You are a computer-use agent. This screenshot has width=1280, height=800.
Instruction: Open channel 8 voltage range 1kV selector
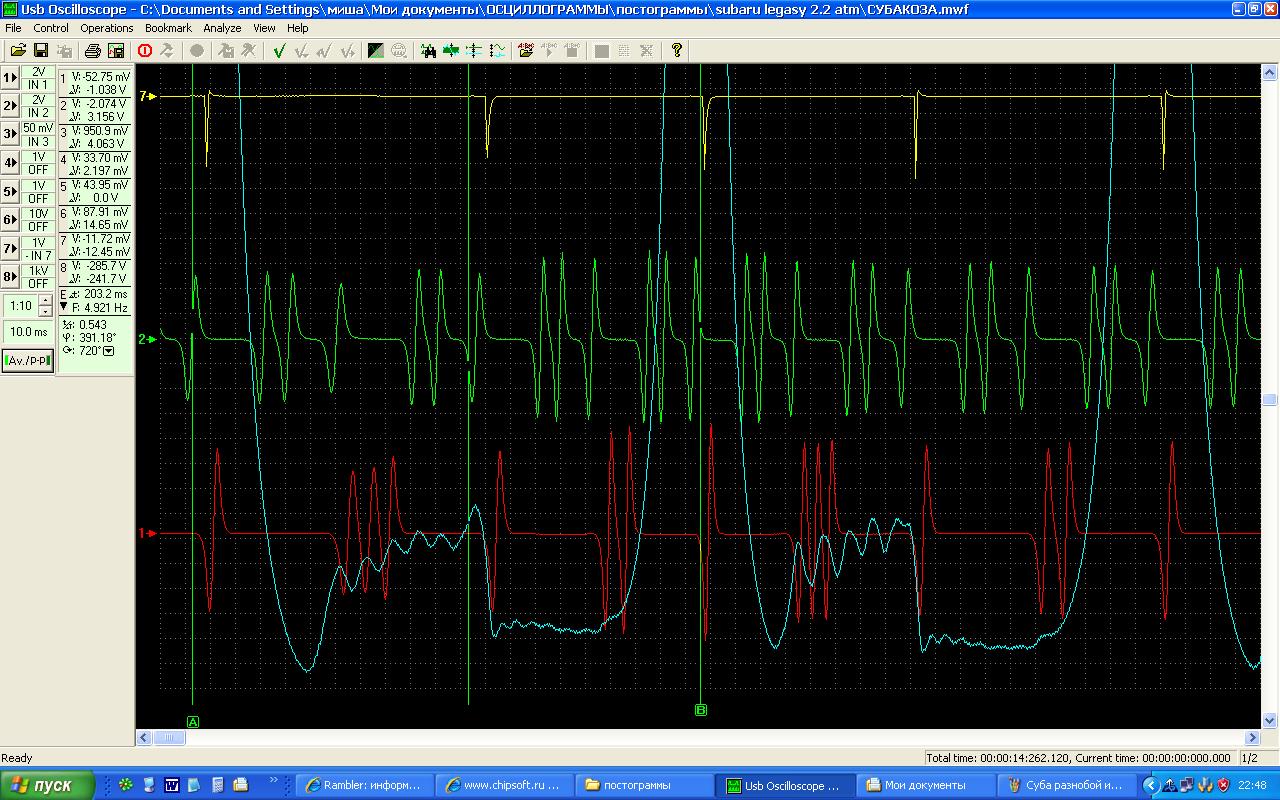click(38, 271)
